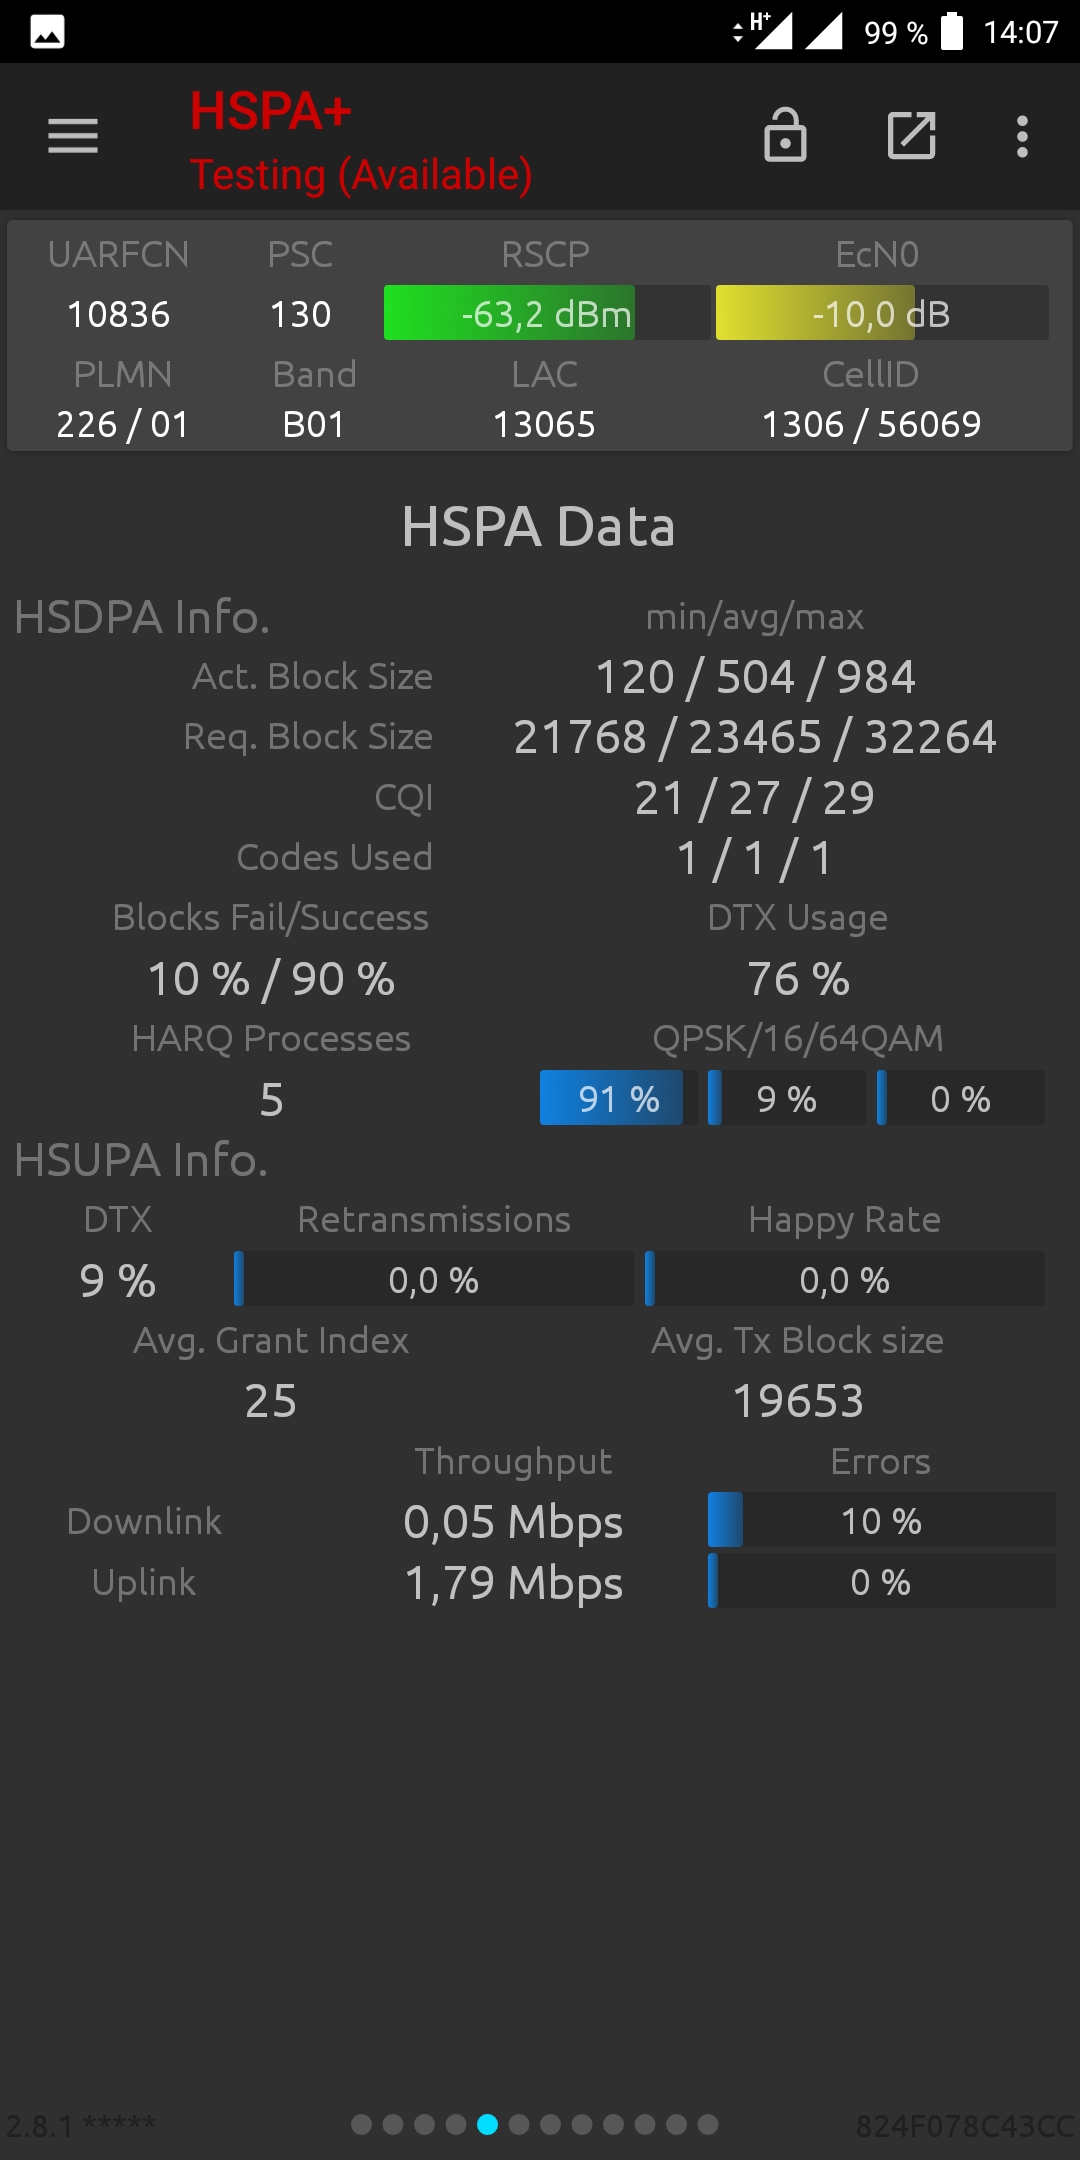Tap the yellow EcN0 -10,0 dB bar
This screenshot has height=2160, width=1080.
click(x=882, y=313)
